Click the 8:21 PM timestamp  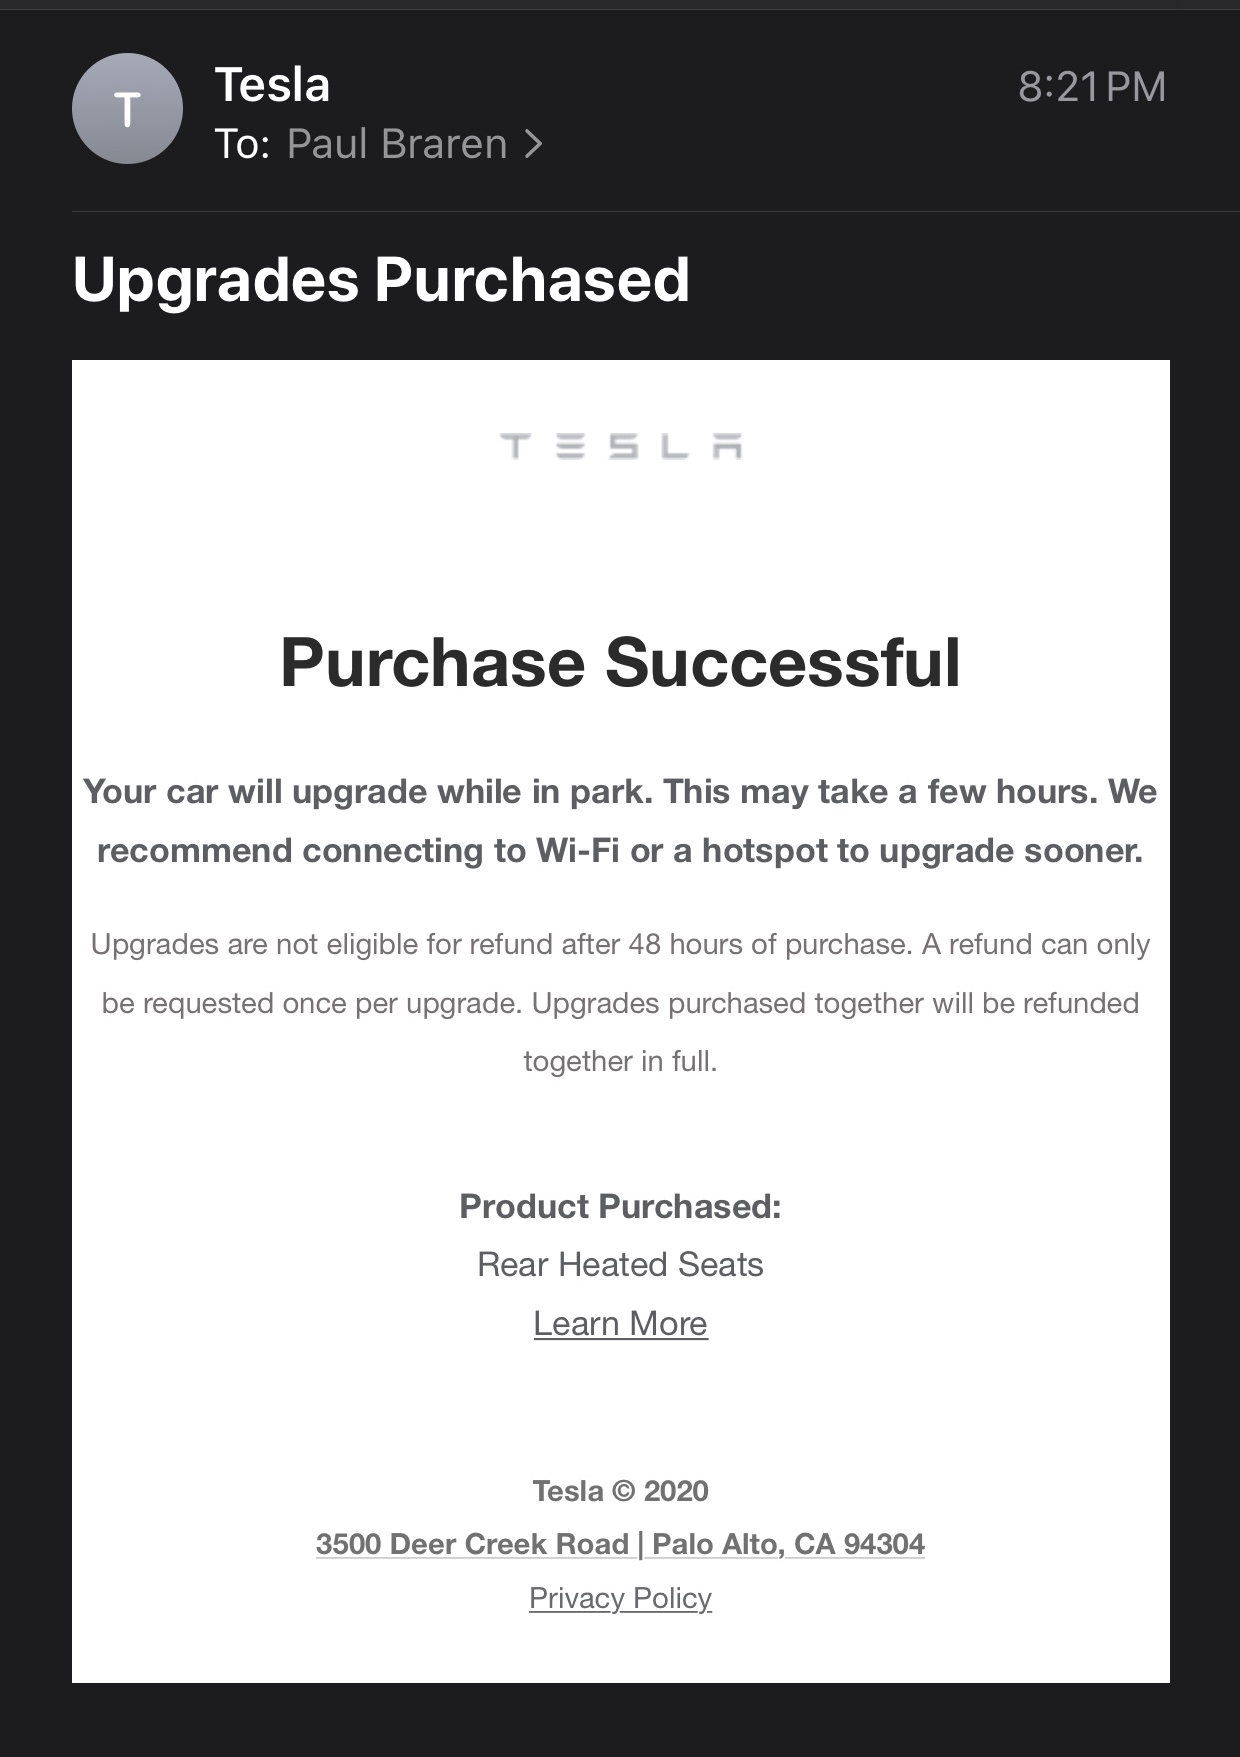(x=1092, y=87)
